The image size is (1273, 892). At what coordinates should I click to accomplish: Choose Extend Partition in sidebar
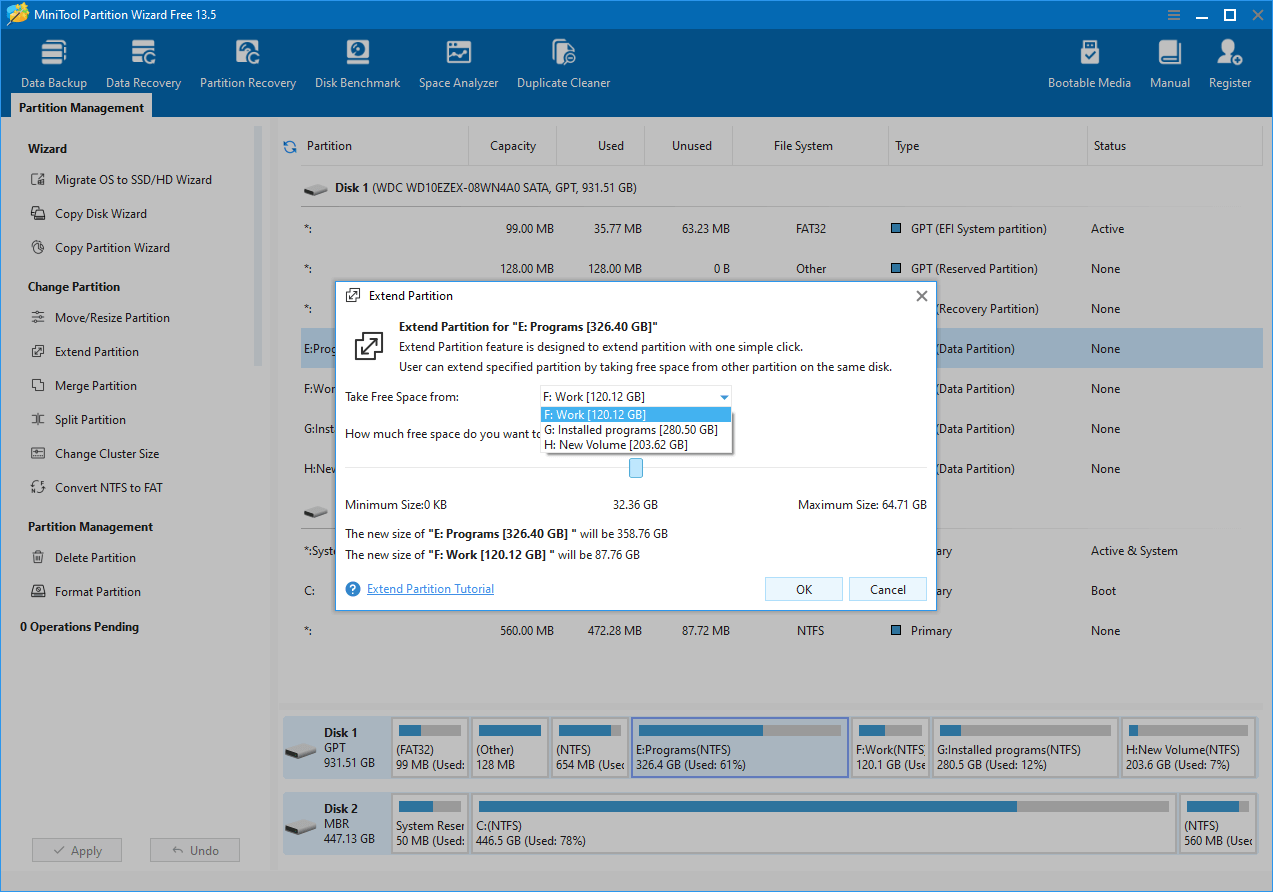pyautogui.click(x=84, y=352)
